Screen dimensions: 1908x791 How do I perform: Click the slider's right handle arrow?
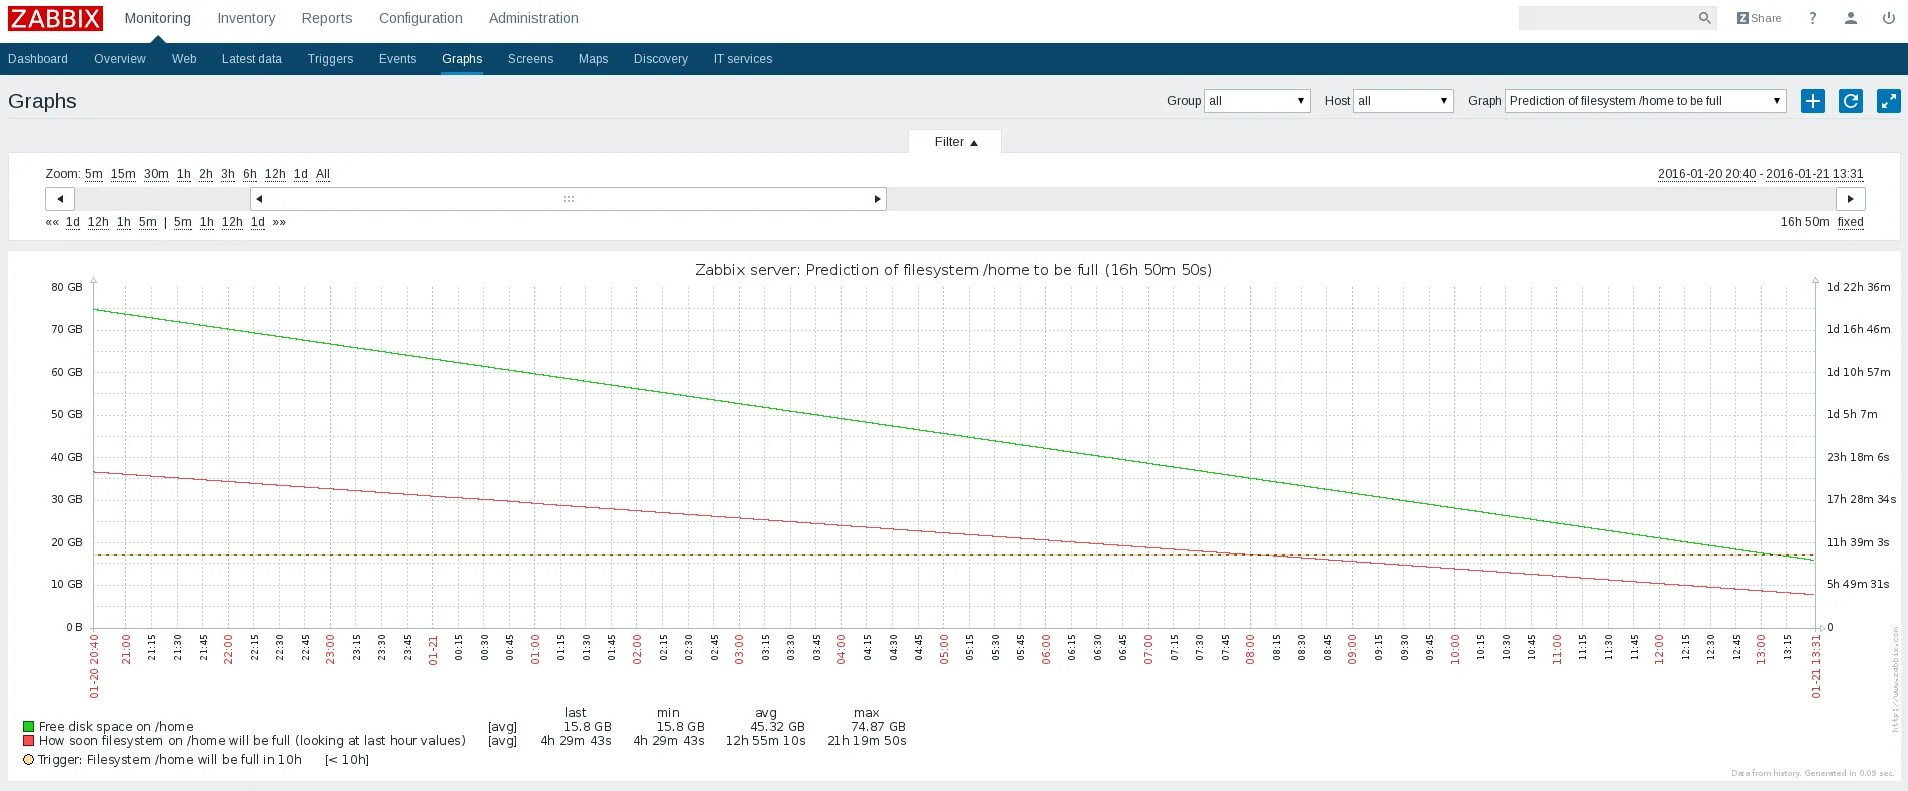click(x=878, y=199)
